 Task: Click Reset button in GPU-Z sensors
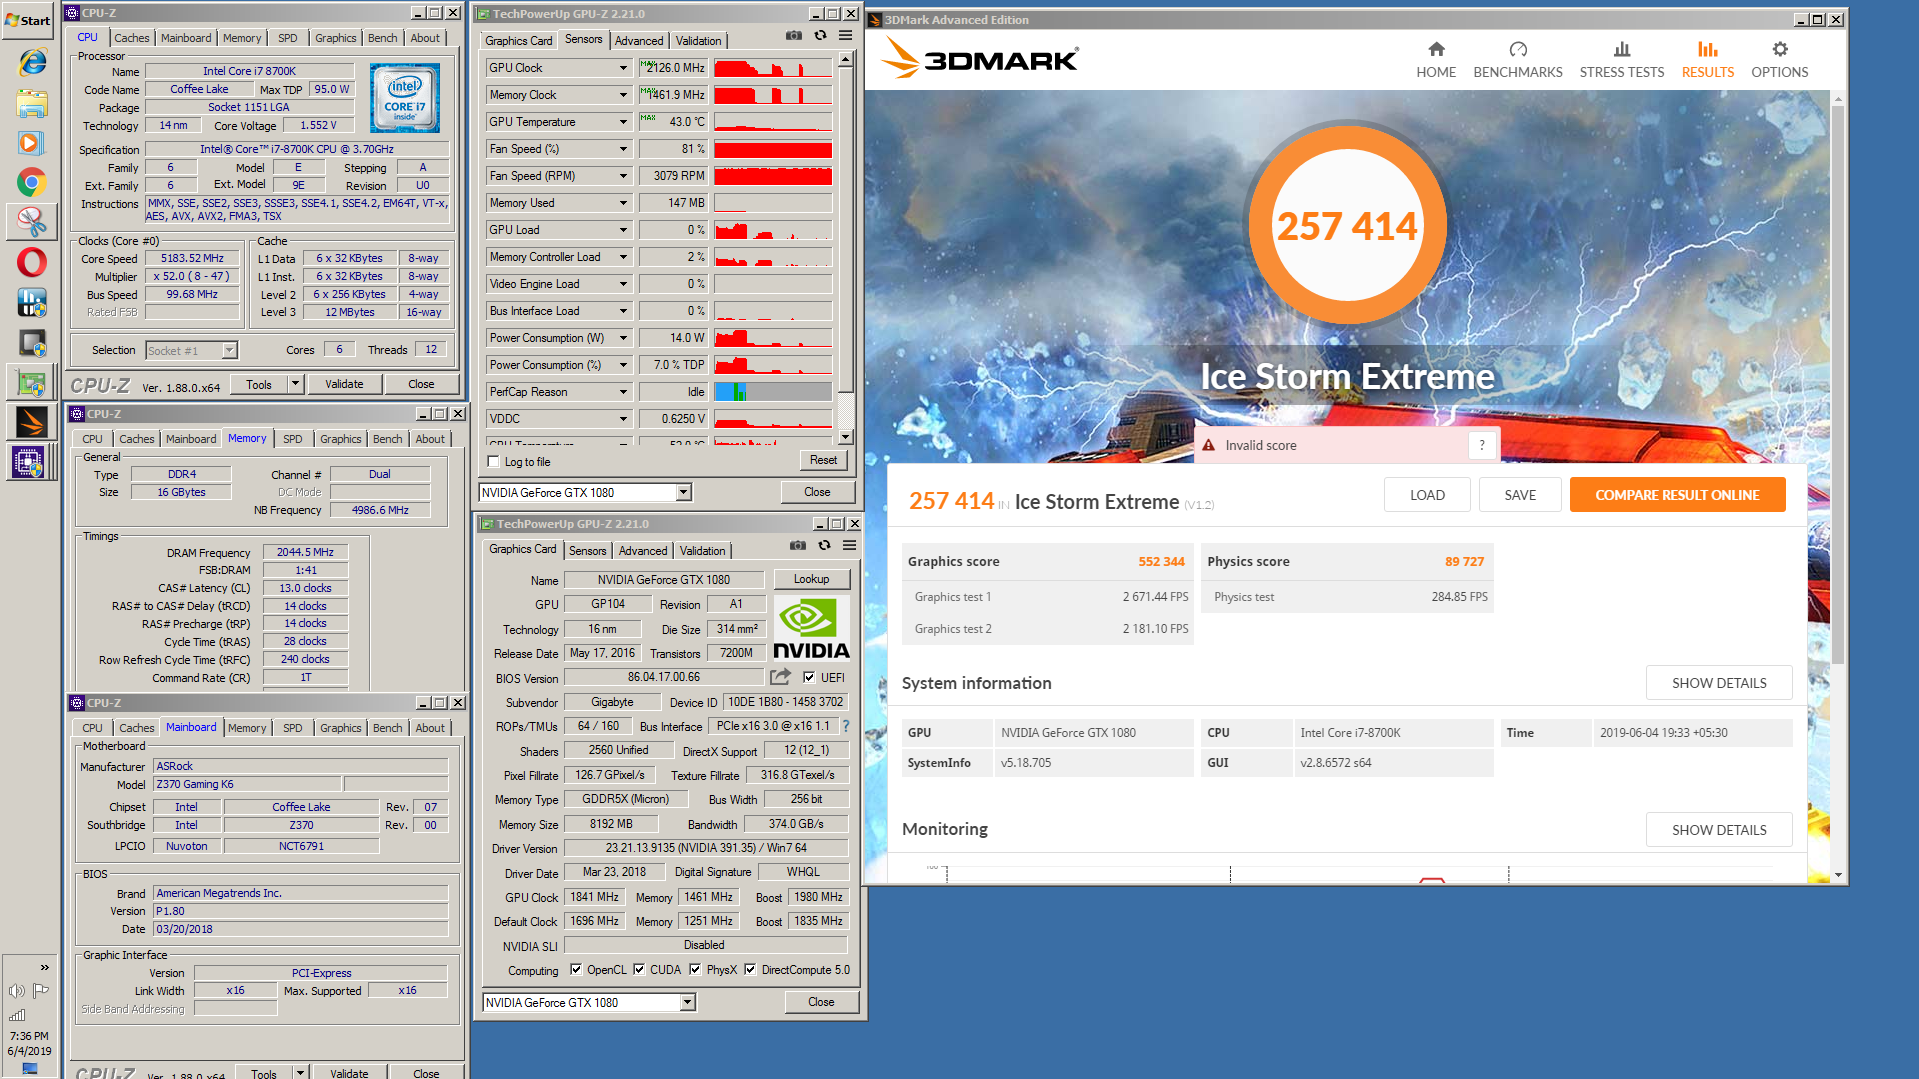click(824, 460)
